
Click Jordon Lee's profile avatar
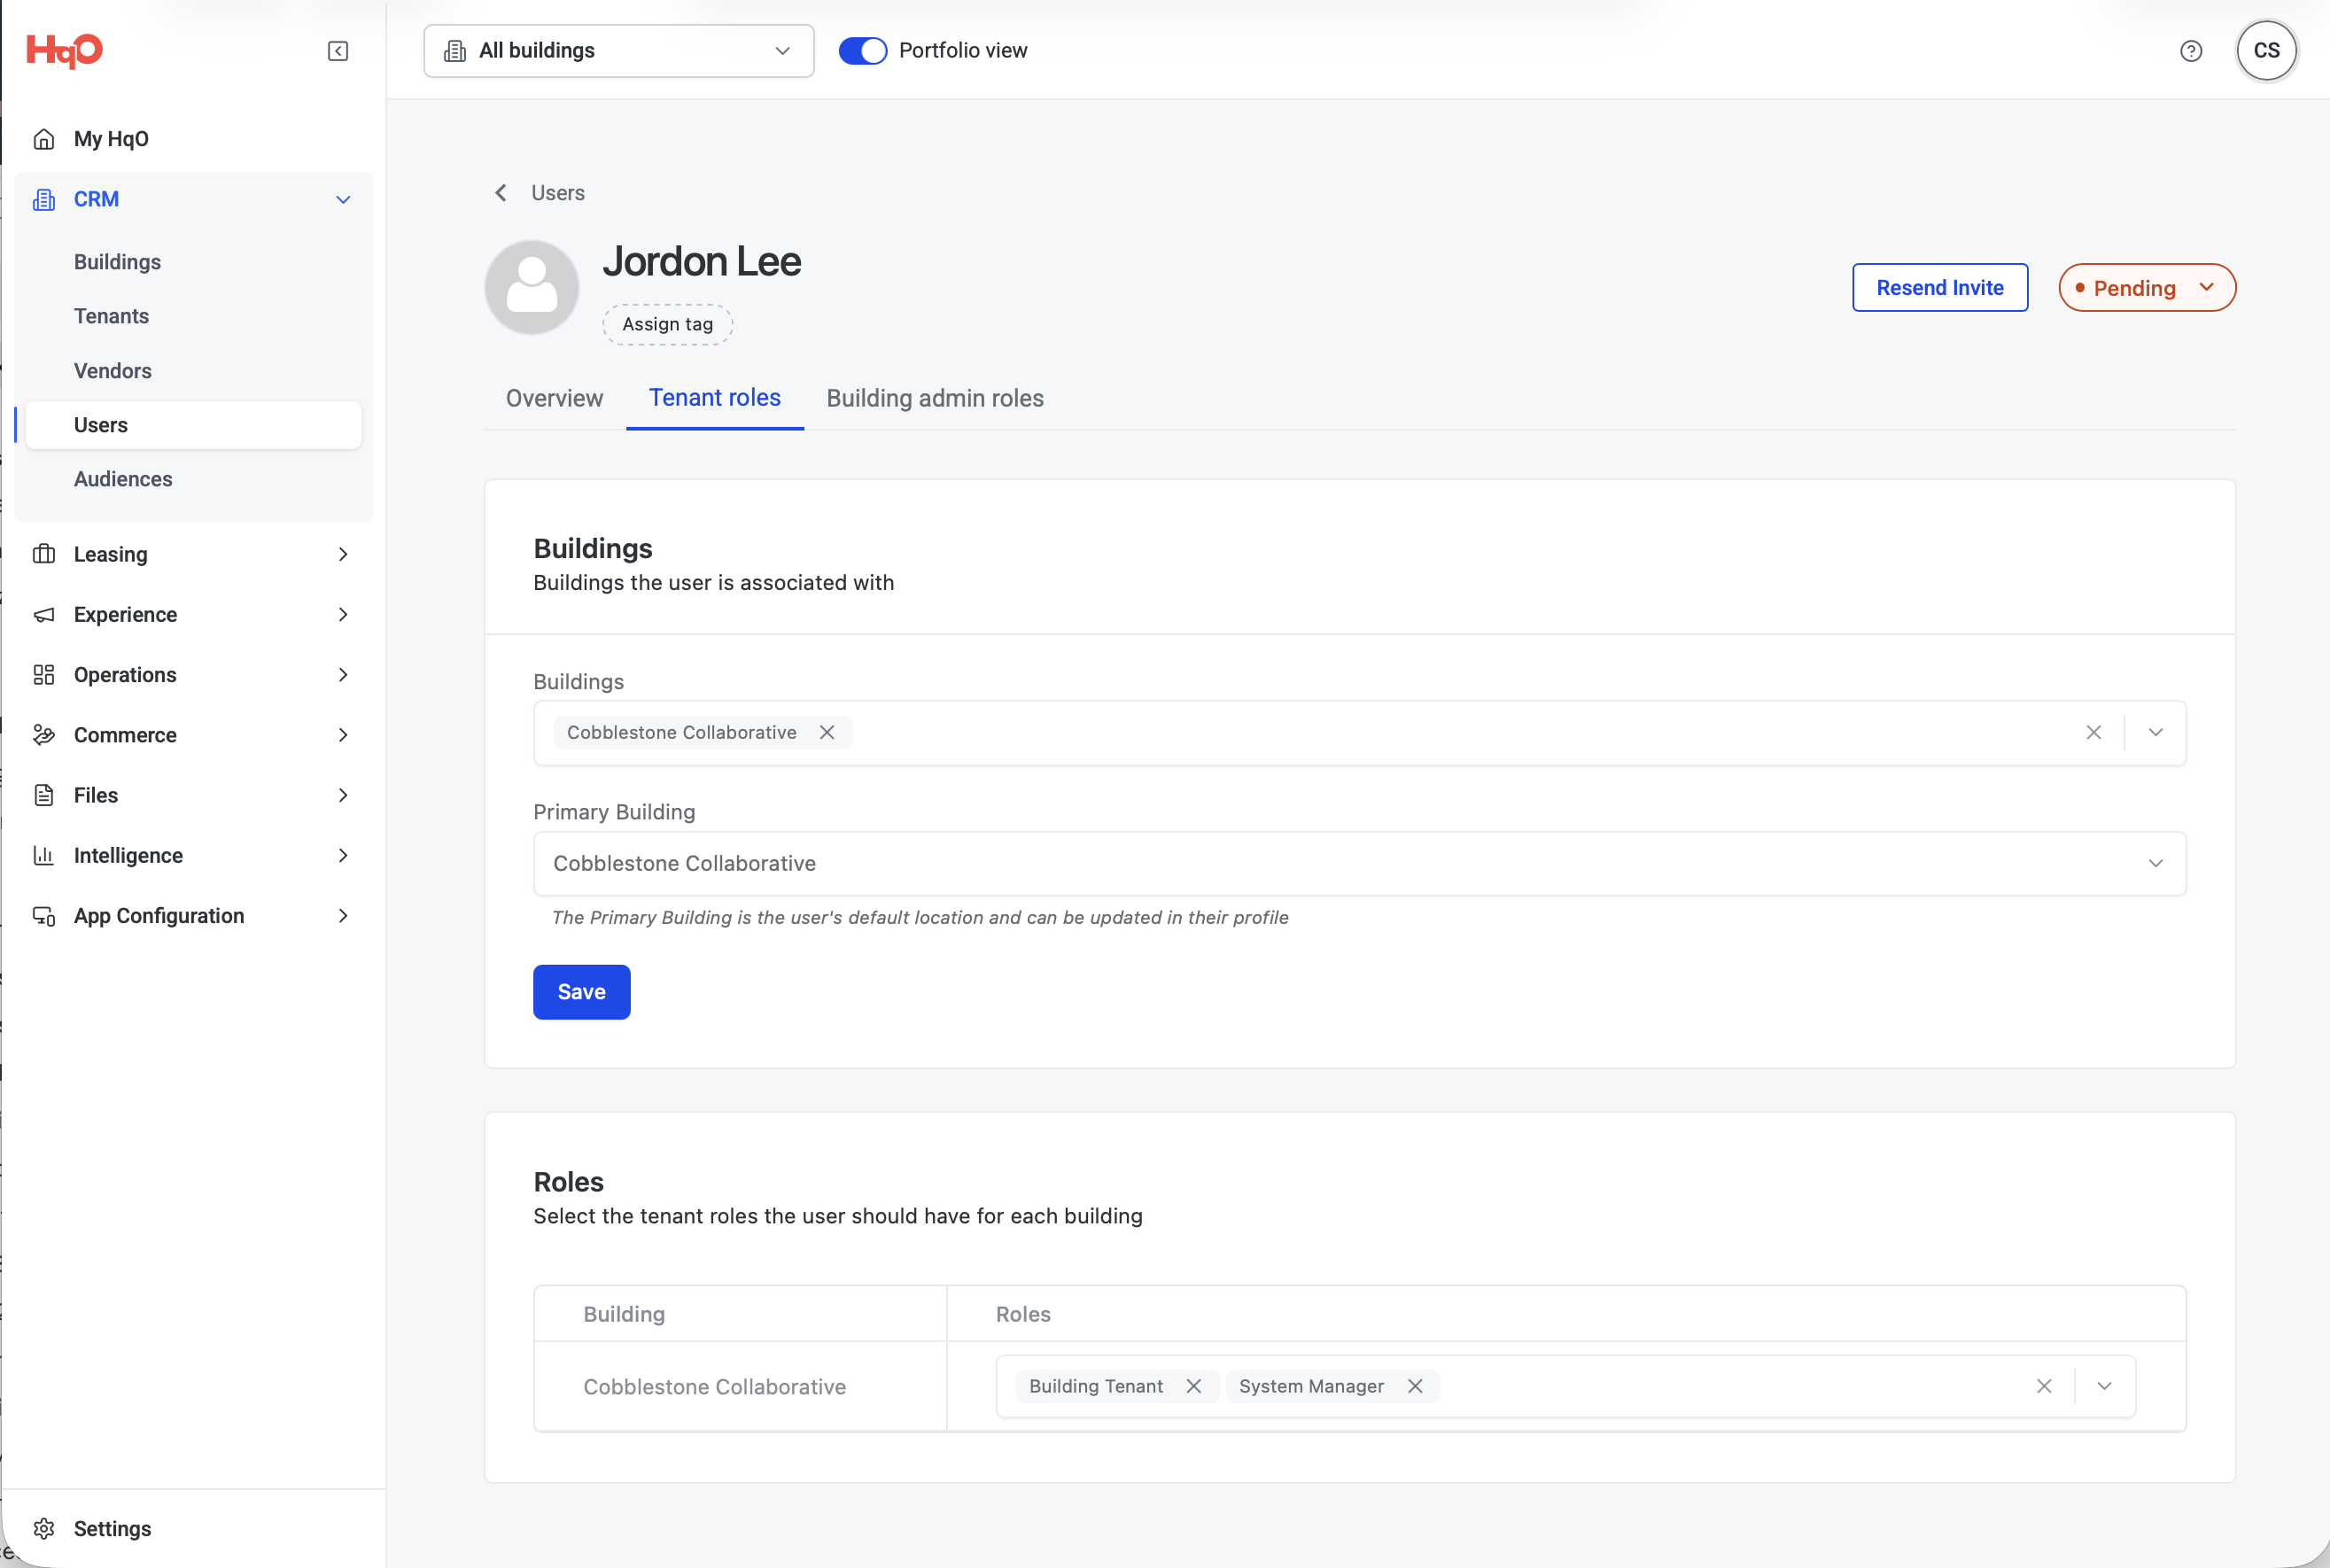[x=532, y=287]
